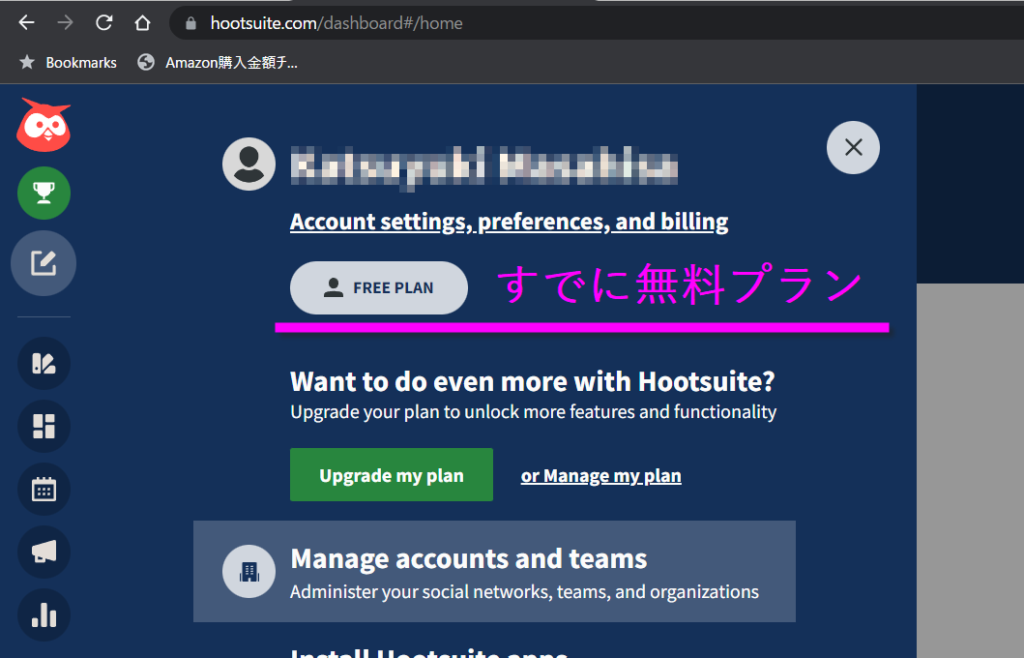Viewport: 1024px width, 658px height.
Task: Open Account settings, preferences, and billing link
Action: pos(509,222)
